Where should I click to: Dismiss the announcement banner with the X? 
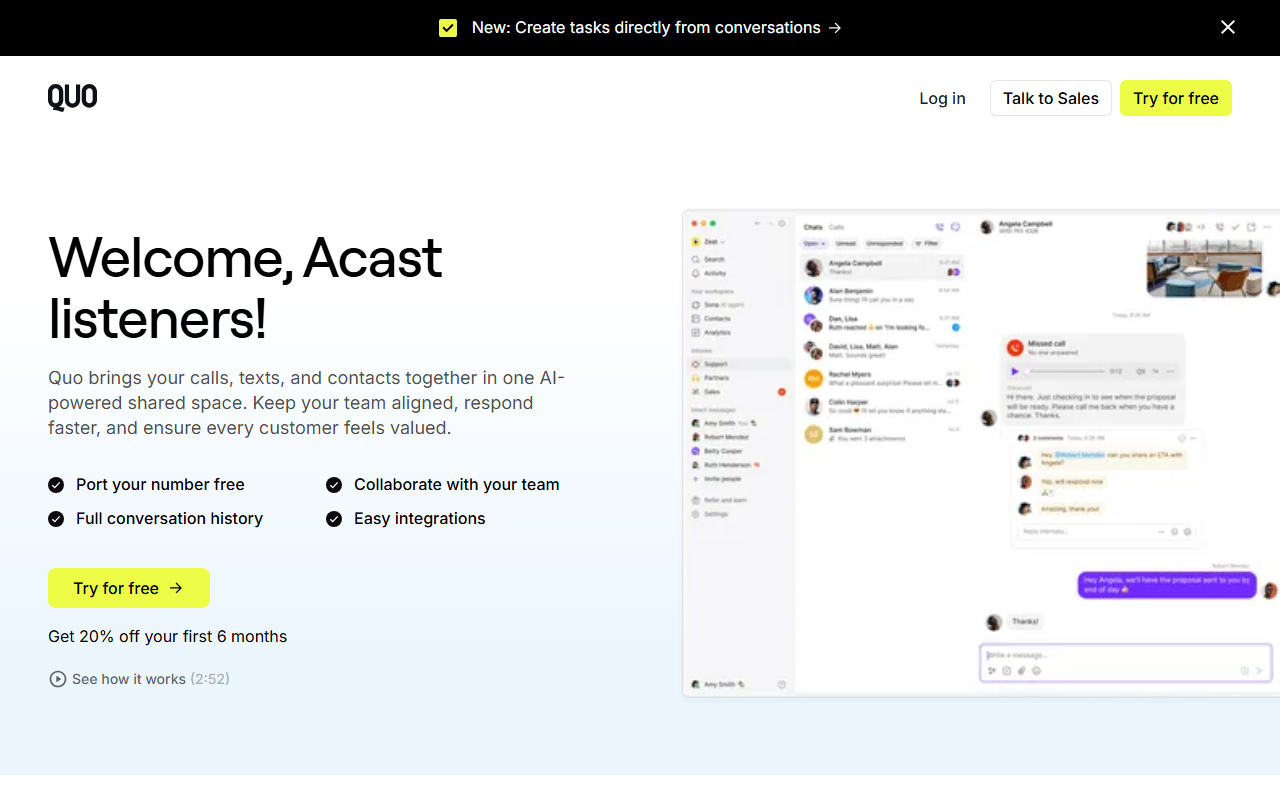pos(1228,28)
